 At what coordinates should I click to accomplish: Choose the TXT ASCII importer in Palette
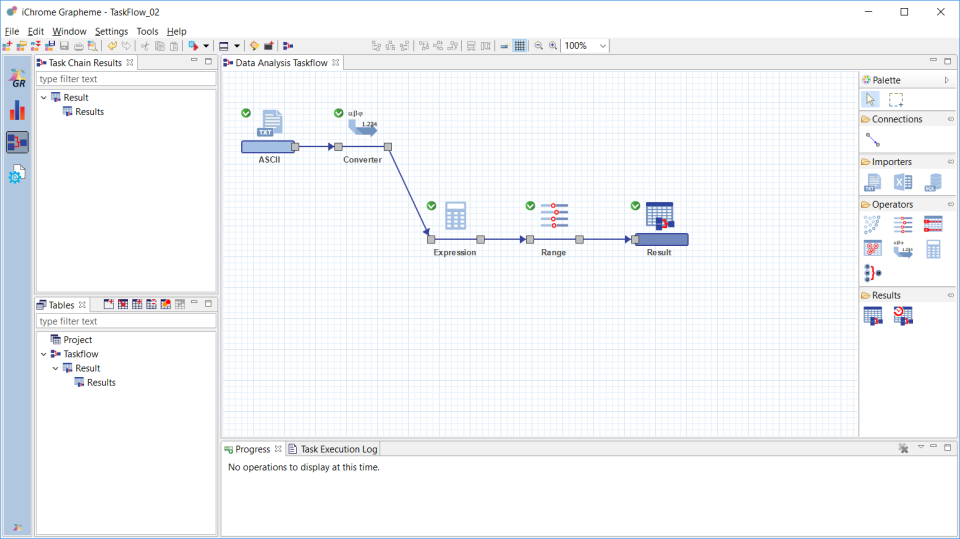click(x=872, y=183)
